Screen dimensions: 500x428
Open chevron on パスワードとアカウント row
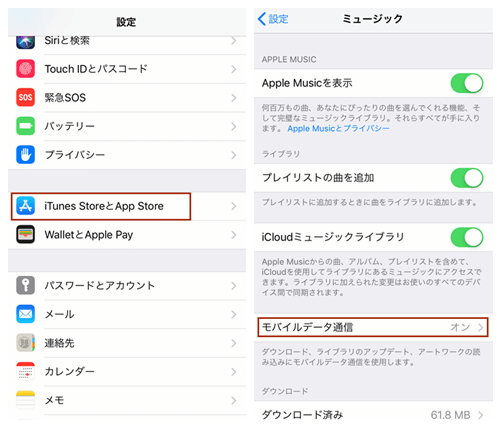(234, 286)
